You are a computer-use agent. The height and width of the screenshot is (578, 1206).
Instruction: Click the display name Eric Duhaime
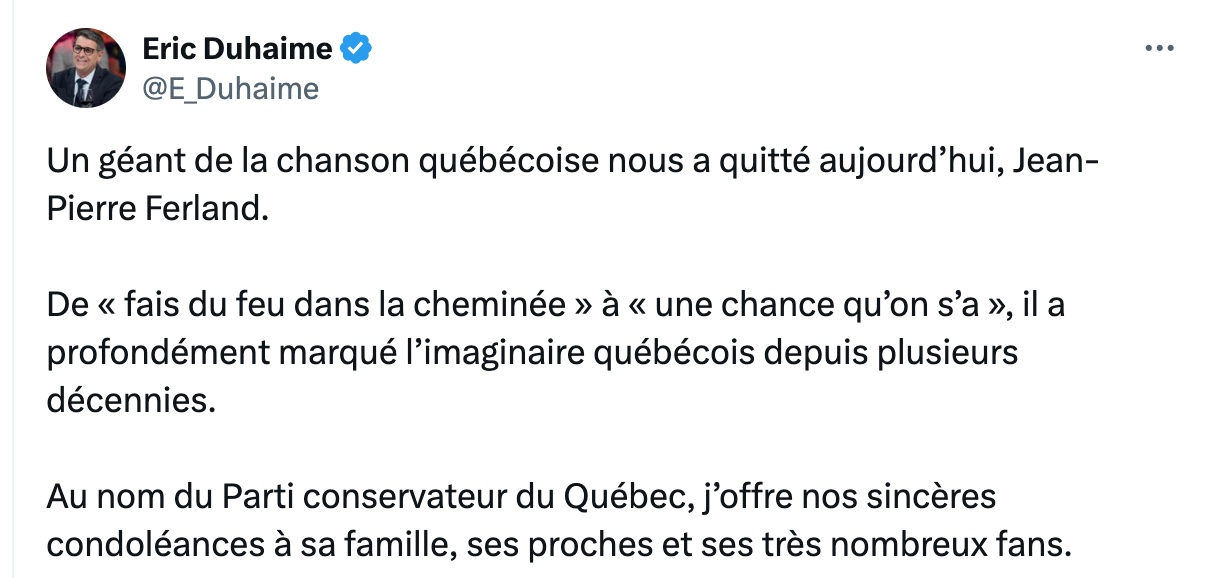(x=237, y=48)
